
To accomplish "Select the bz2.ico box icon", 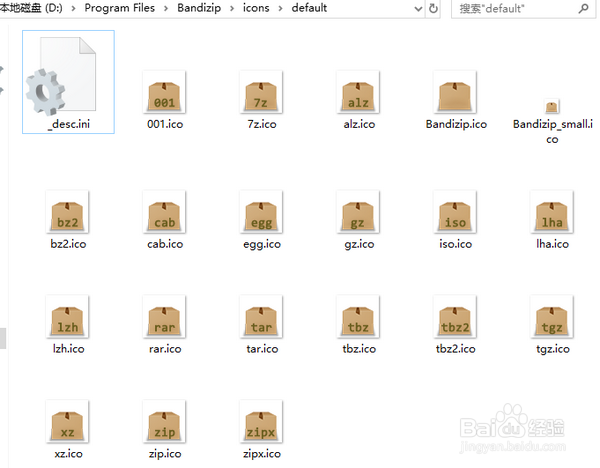I will point(67,212).
